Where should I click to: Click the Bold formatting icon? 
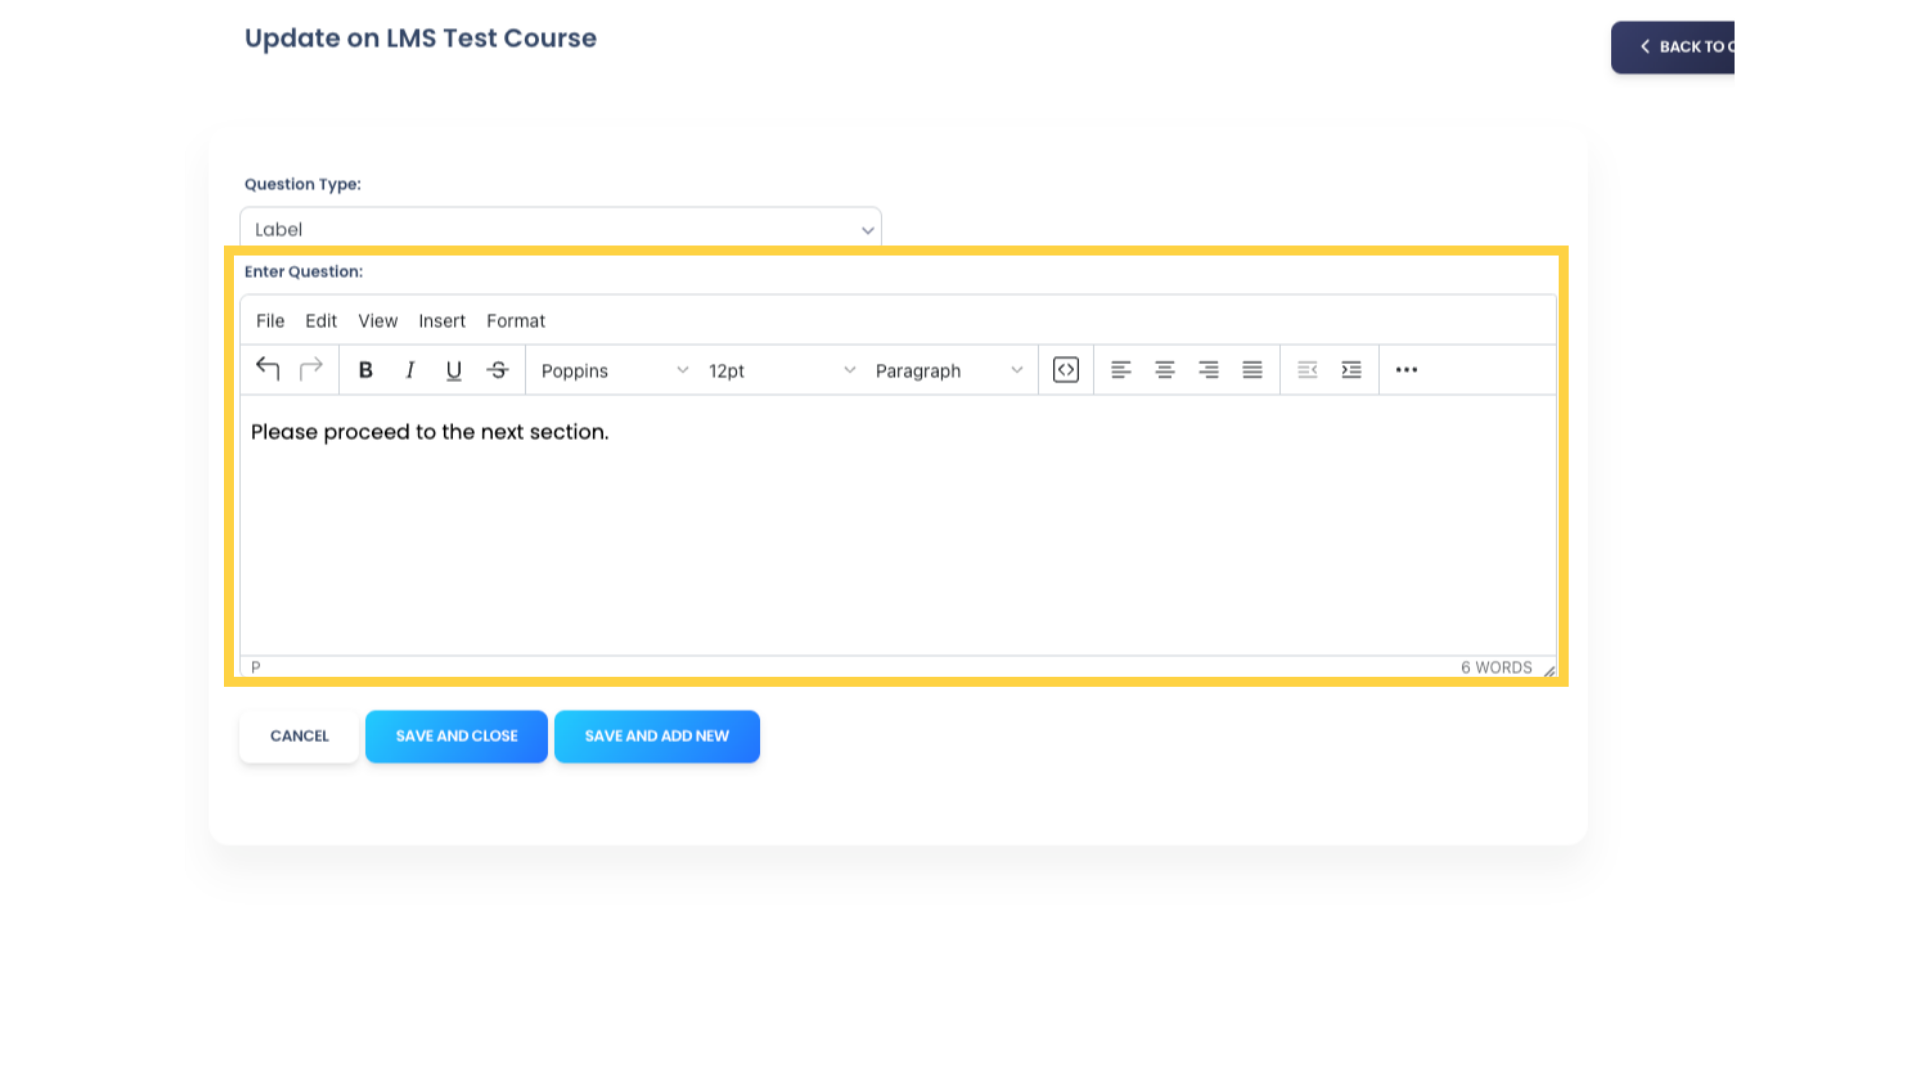click(x=365, y=371)
